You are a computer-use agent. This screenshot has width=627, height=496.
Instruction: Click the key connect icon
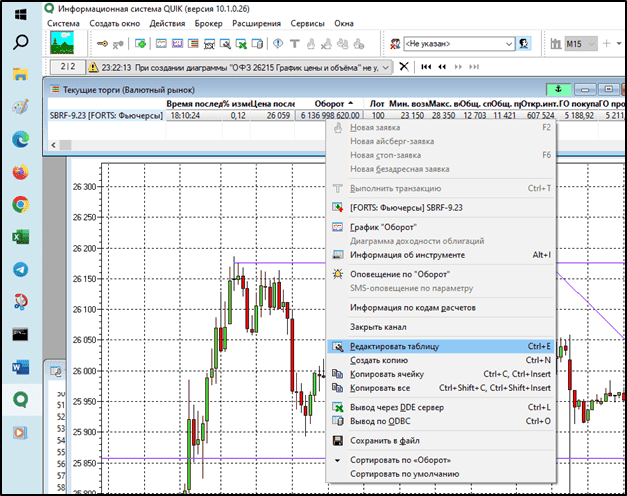click(x=102, y=44)
